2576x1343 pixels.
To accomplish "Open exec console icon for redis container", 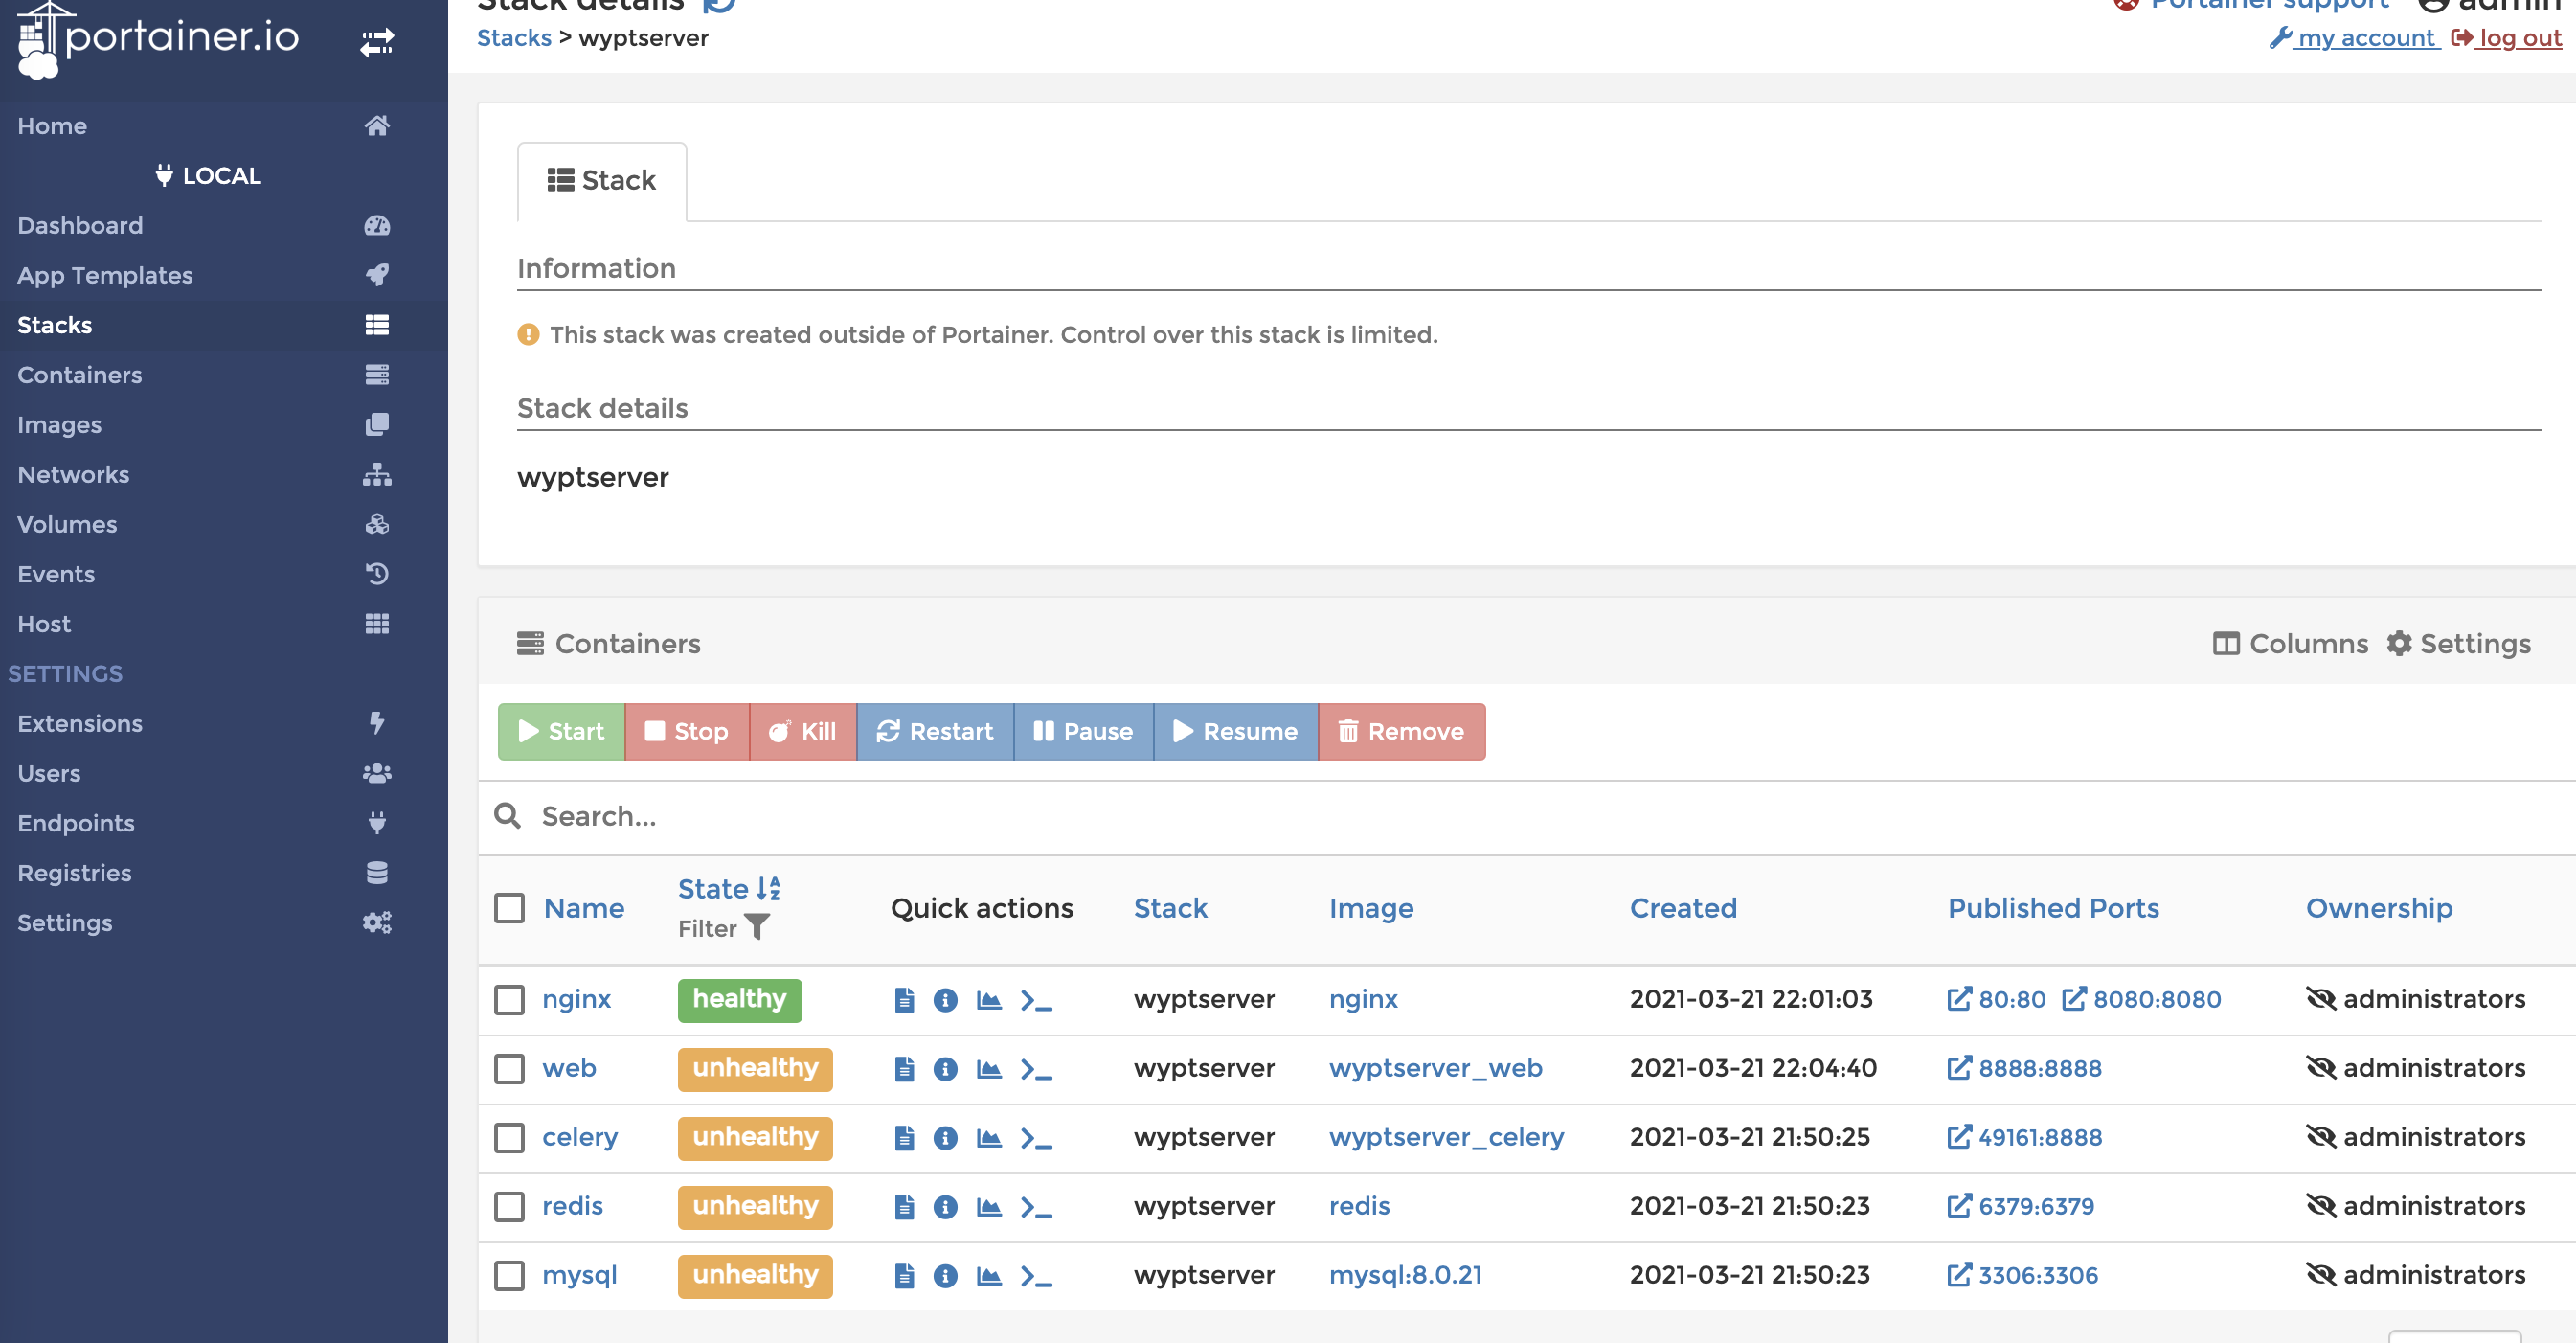I will (1036, 1207).
